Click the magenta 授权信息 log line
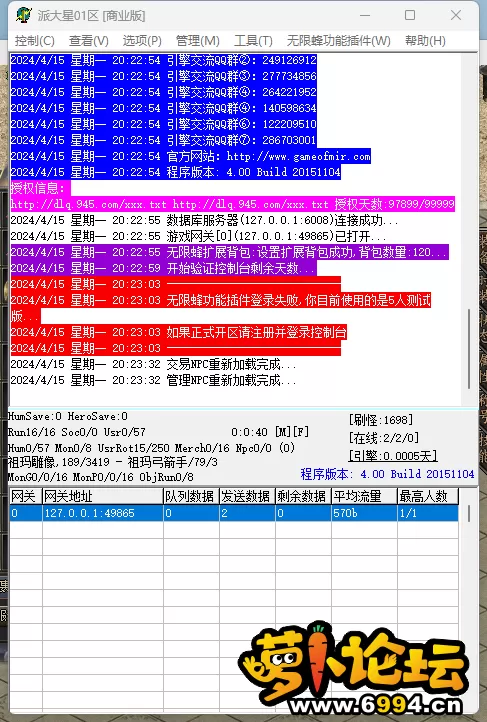Image resolution: width=487 pixels, height=722 pixels. (x=41, y=188)
